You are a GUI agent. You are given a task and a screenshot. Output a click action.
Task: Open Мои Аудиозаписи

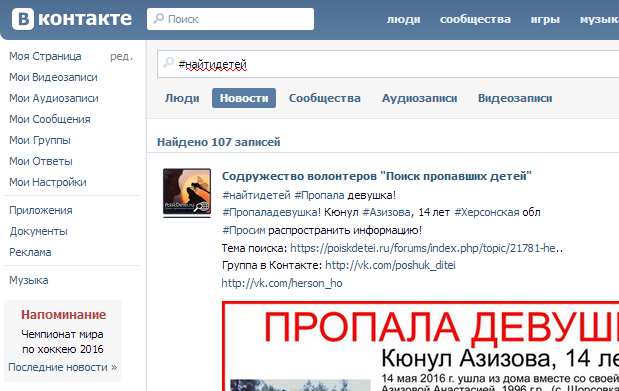point(54,98)
